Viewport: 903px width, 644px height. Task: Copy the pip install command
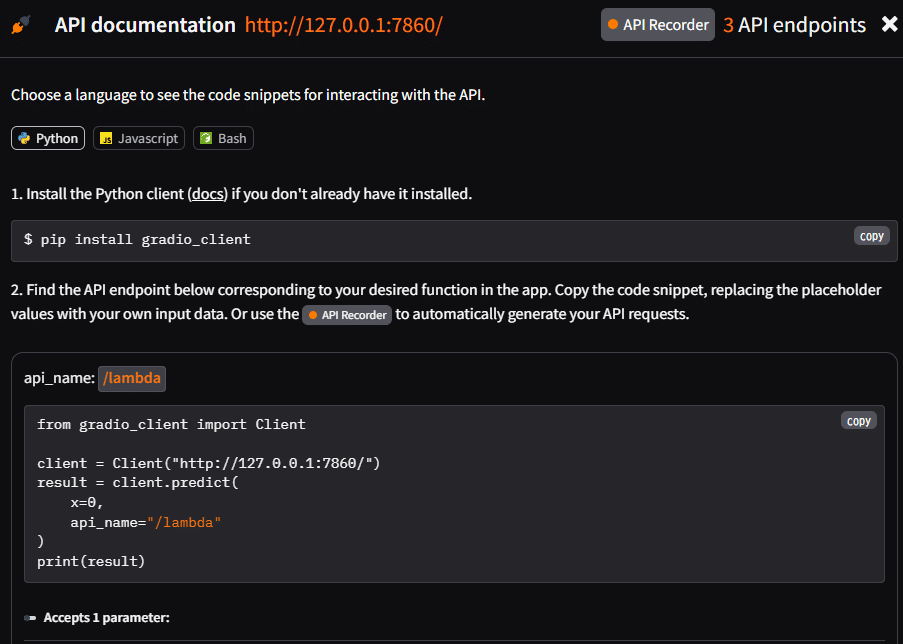[x=871, y=236]
